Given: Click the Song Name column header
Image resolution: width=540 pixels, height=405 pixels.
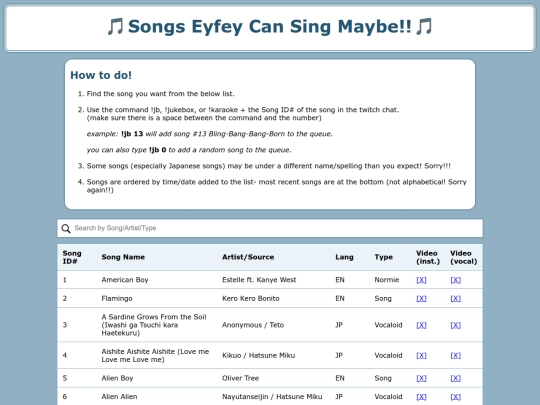Looking at the screenshot, I should [x=123, y=257].
